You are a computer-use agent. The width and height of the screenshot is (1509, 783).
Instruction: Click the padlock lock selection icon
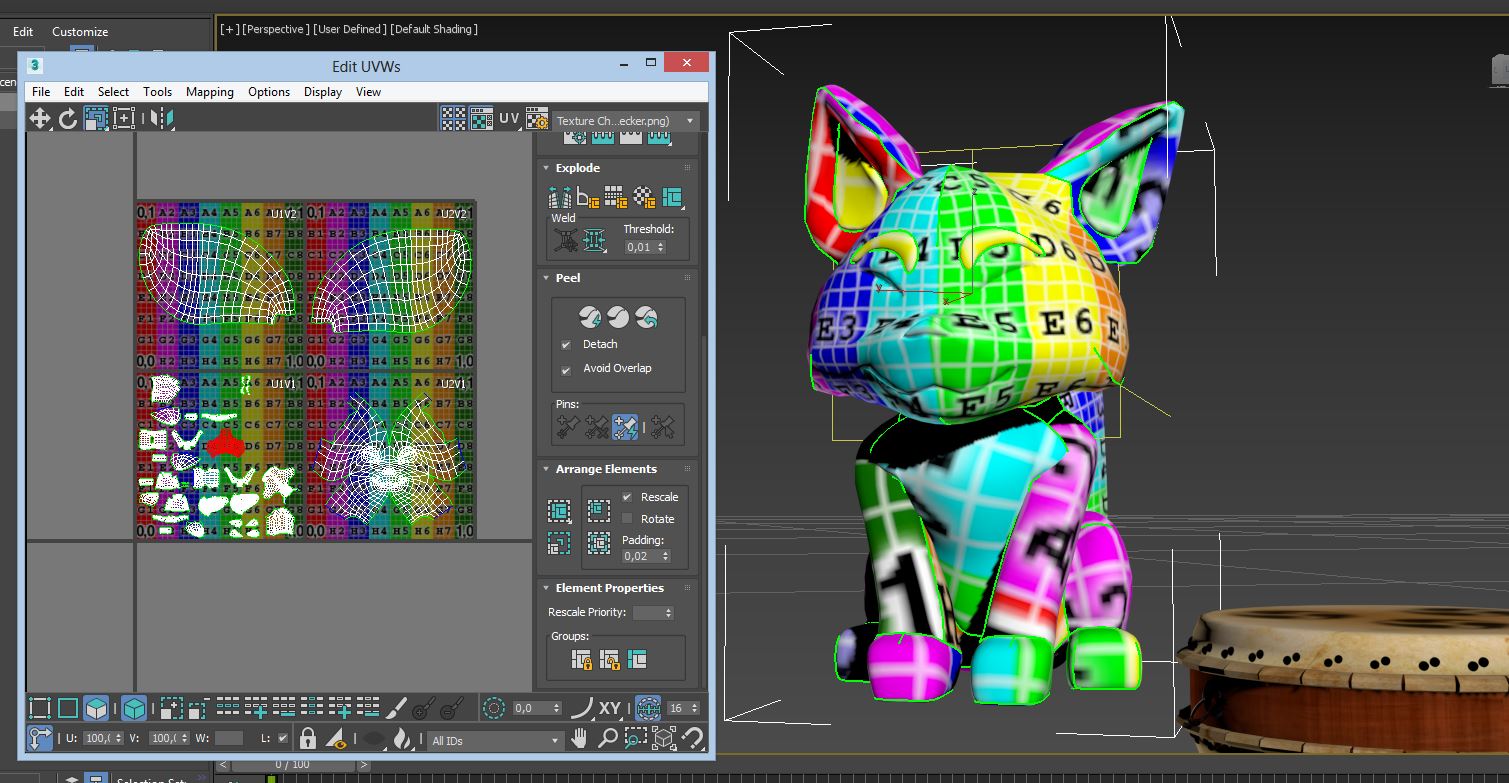click(308, 739)
